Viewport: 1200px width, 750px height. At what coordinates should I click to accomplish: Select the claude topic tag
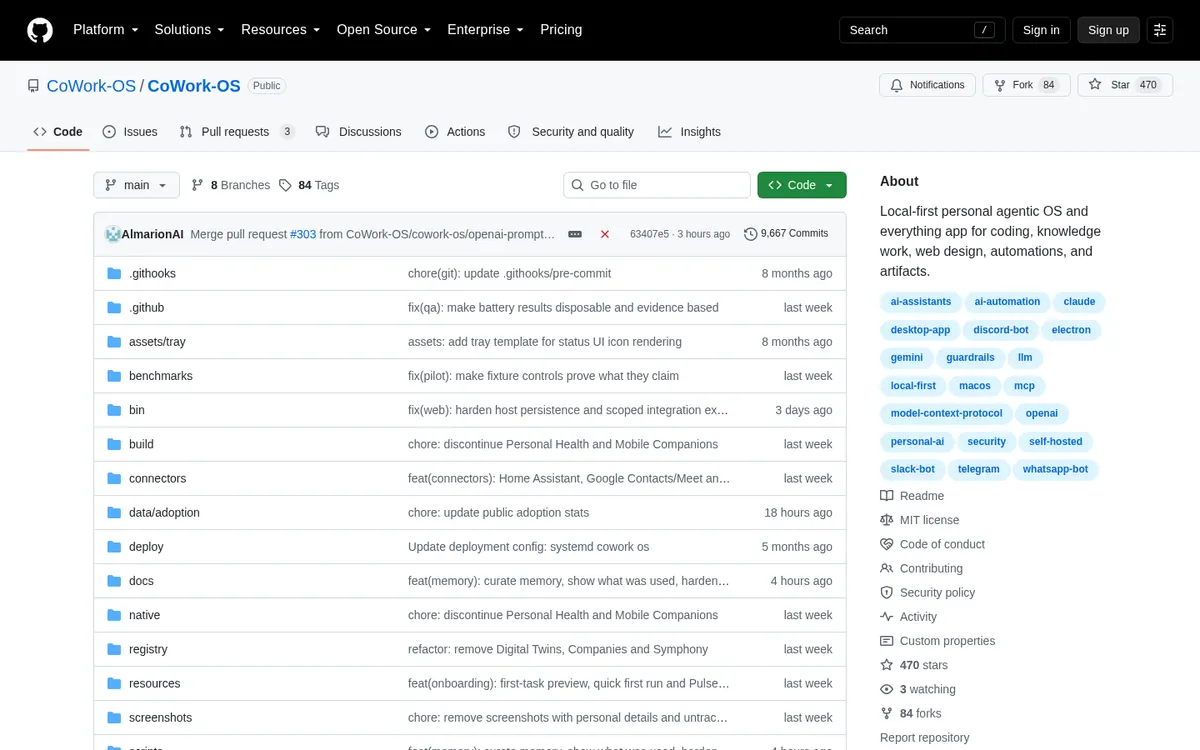point(1079,302)
